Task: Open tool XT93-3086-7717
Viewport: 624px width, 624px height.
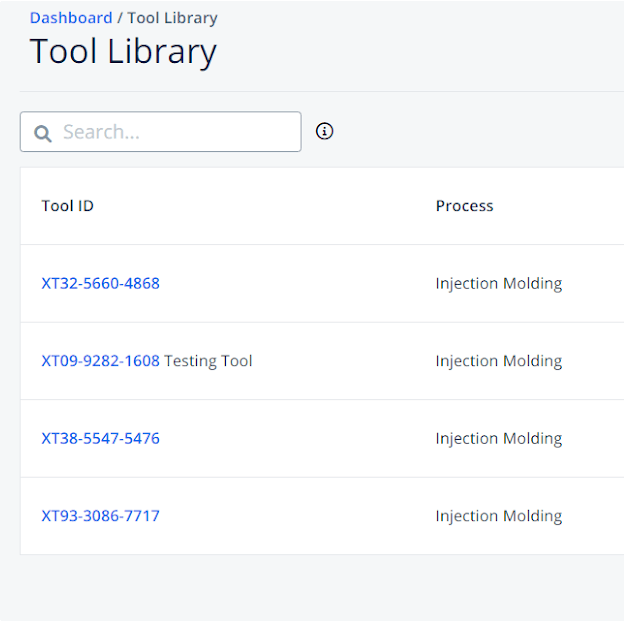Action: pos(100,516)
